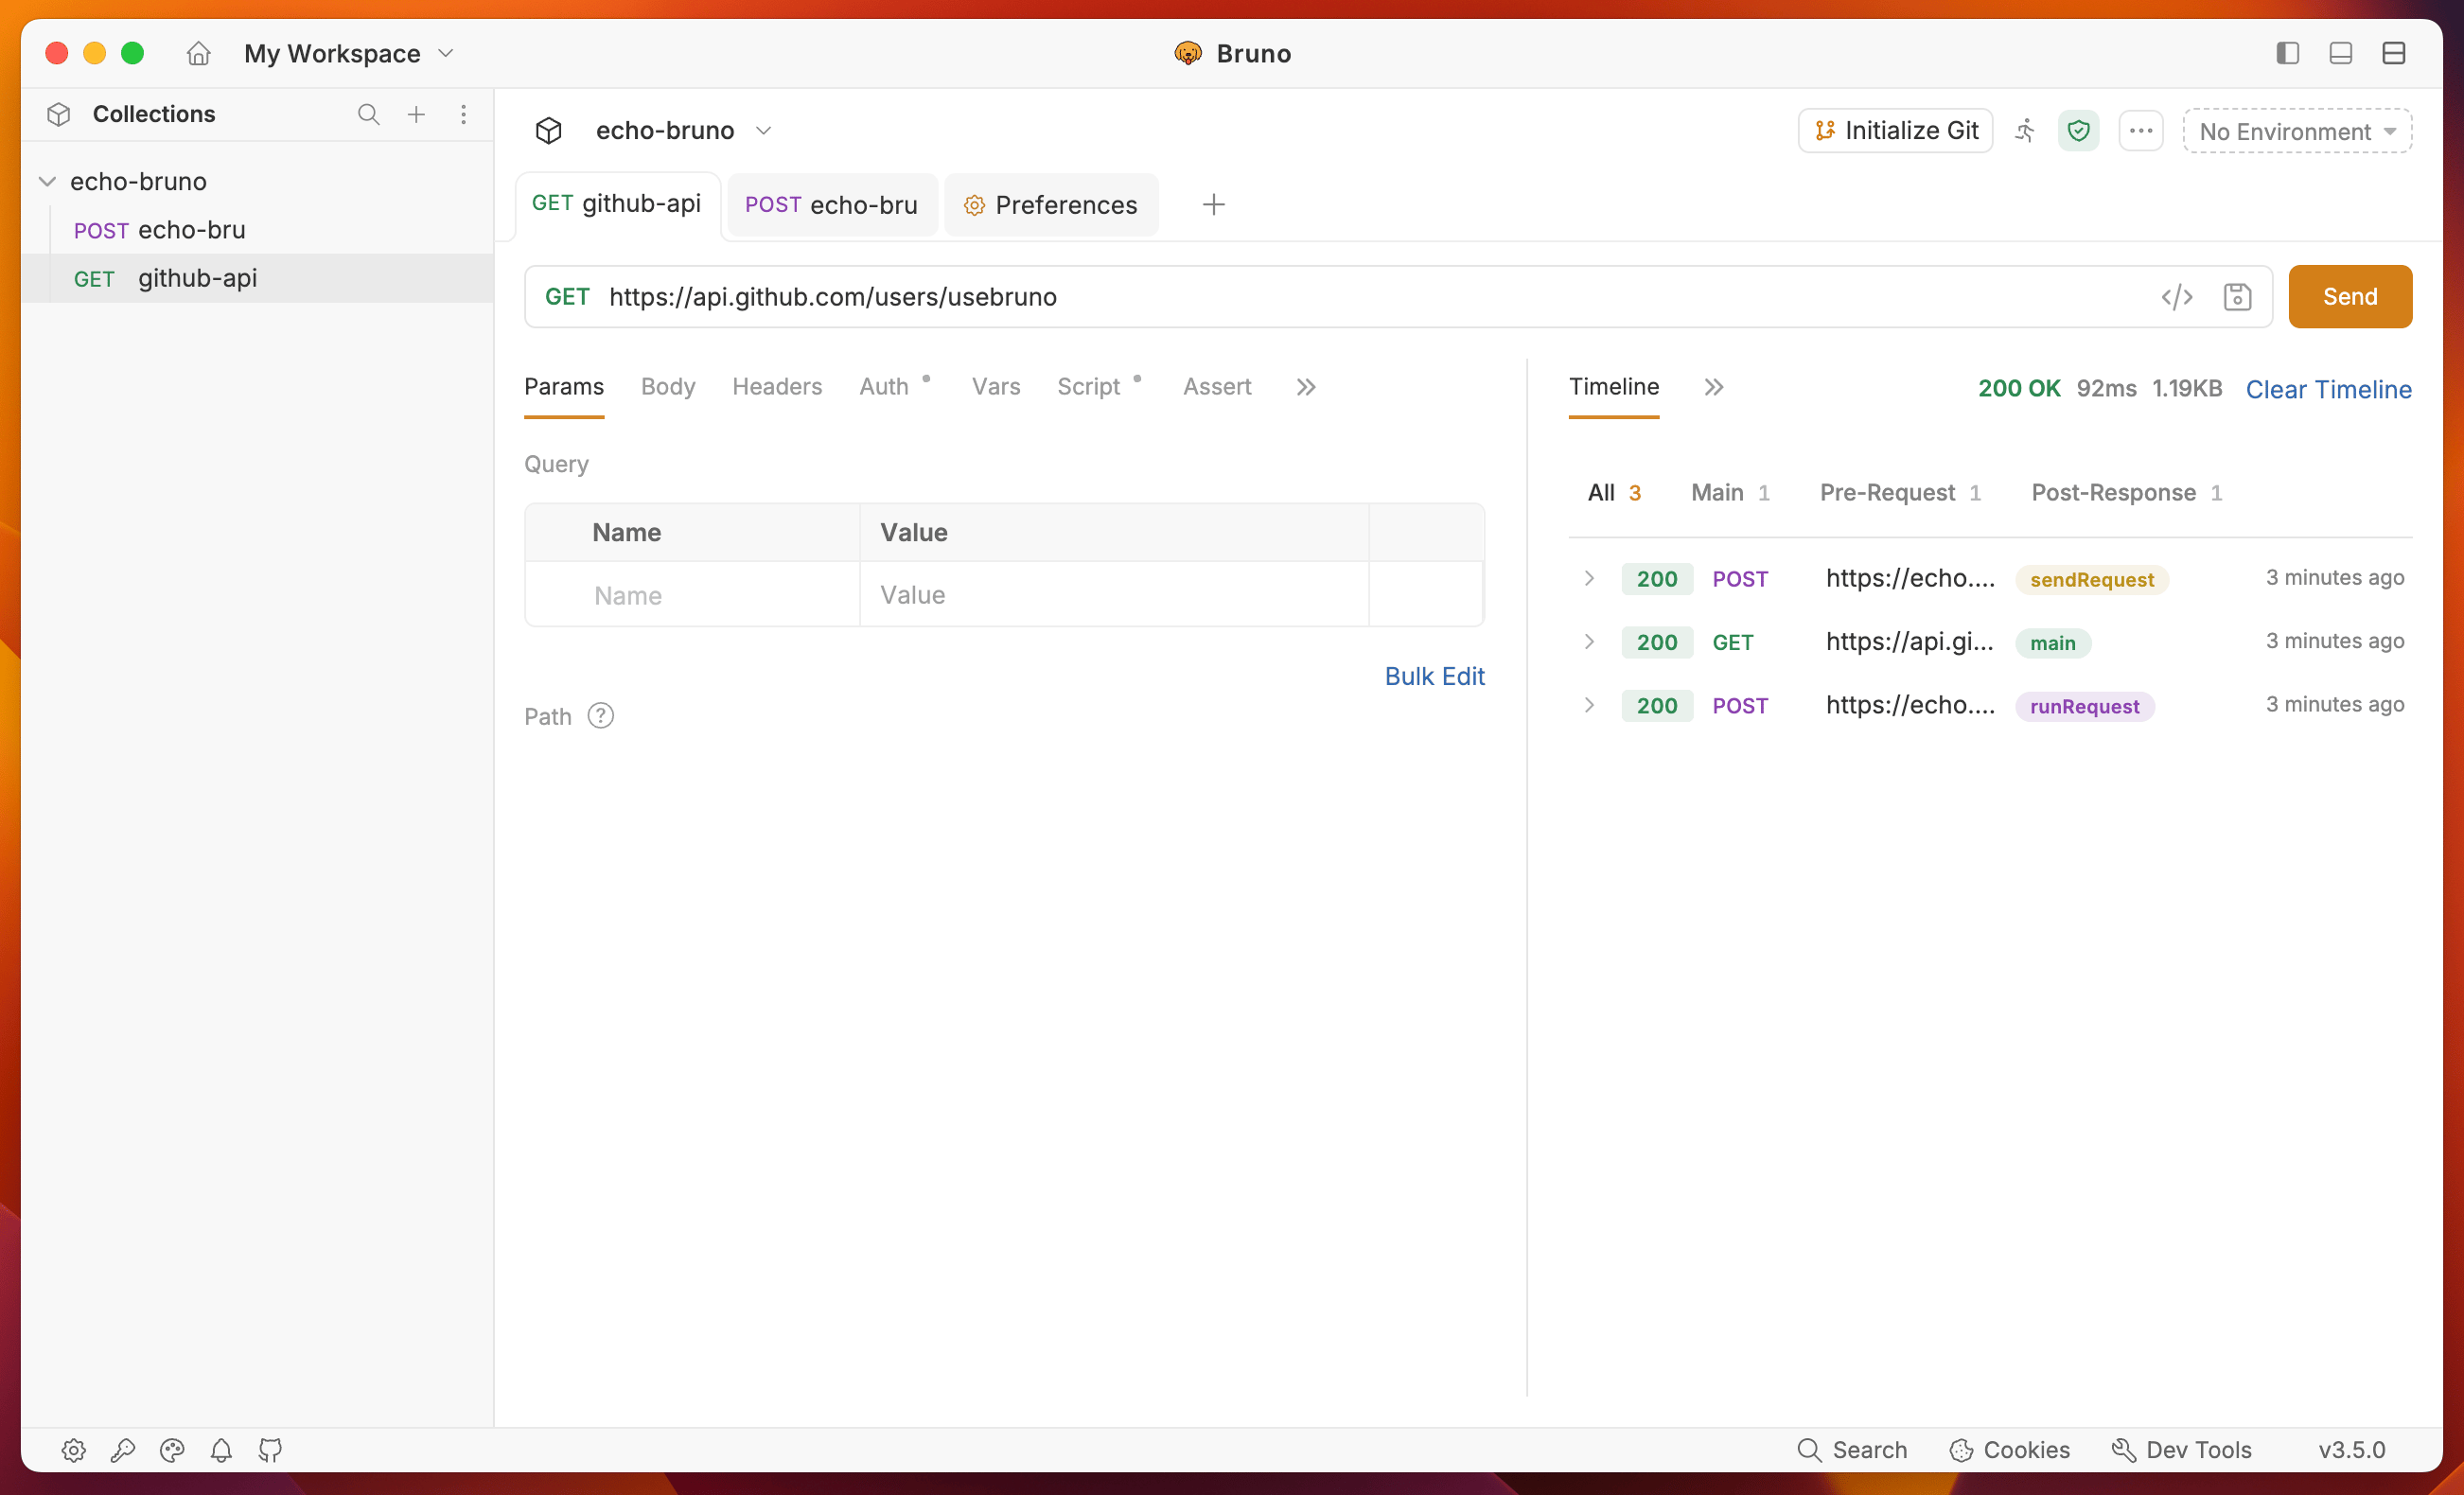Open Search from status bar

(1852, 1450)
